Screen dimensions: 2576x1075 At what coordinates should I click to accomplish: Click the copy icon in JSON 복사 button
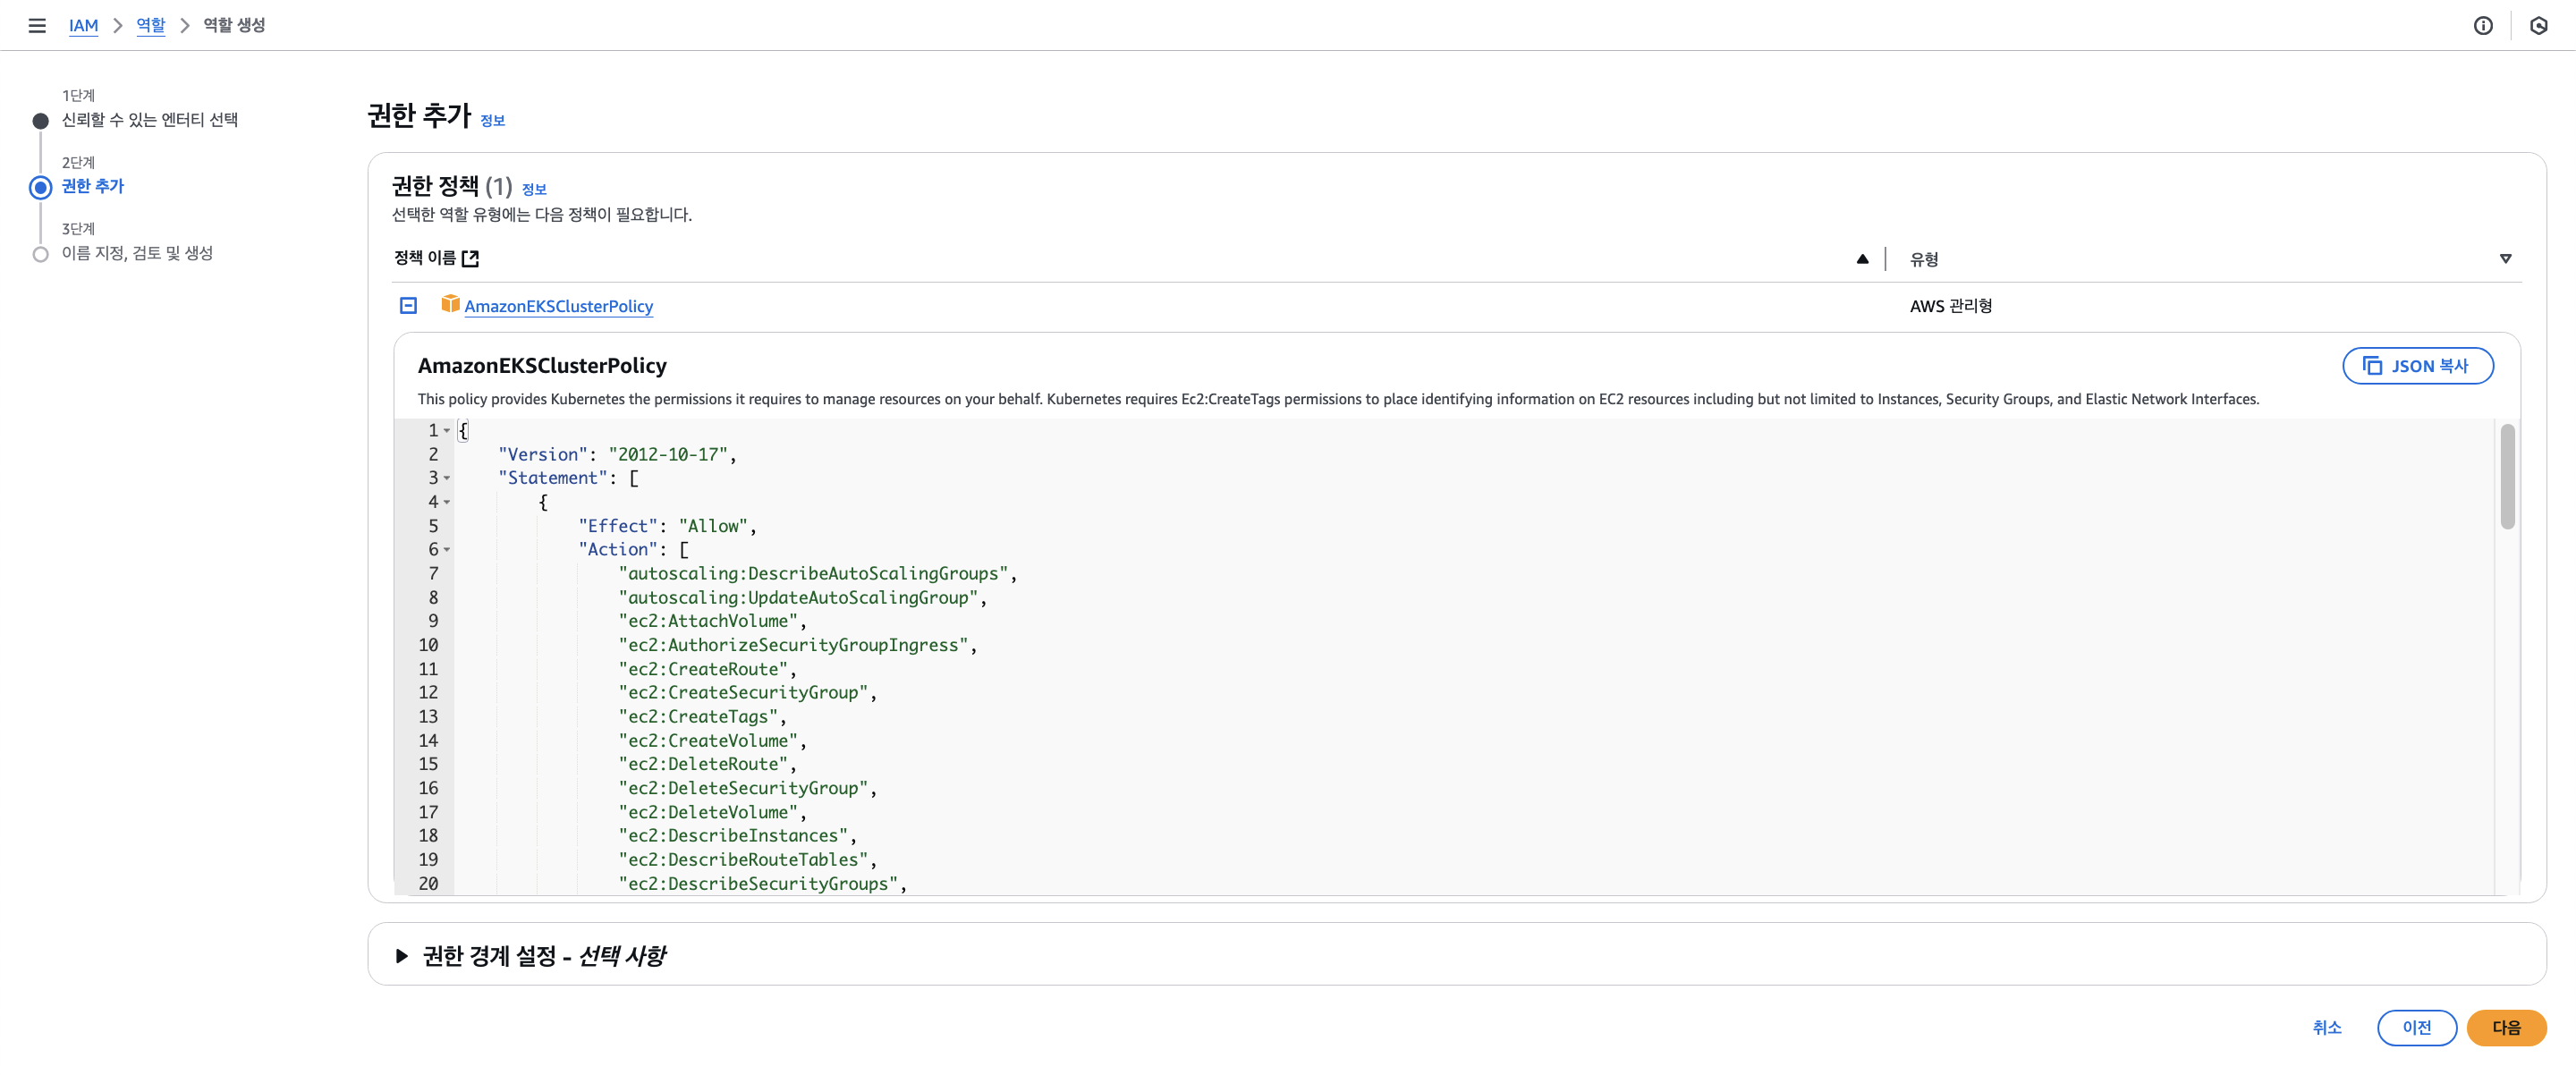[2371, 365]
